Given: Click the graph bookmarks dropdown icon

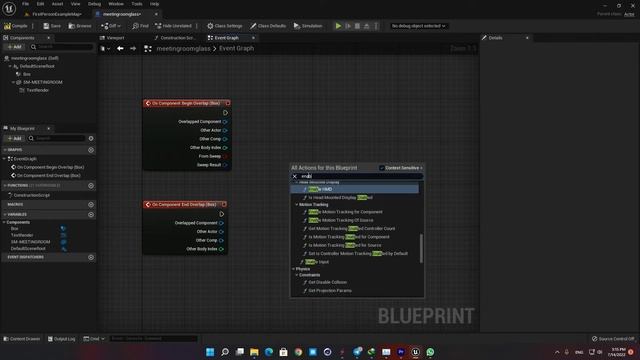Looking at the screenshot, I should click(x=104, y=49).
